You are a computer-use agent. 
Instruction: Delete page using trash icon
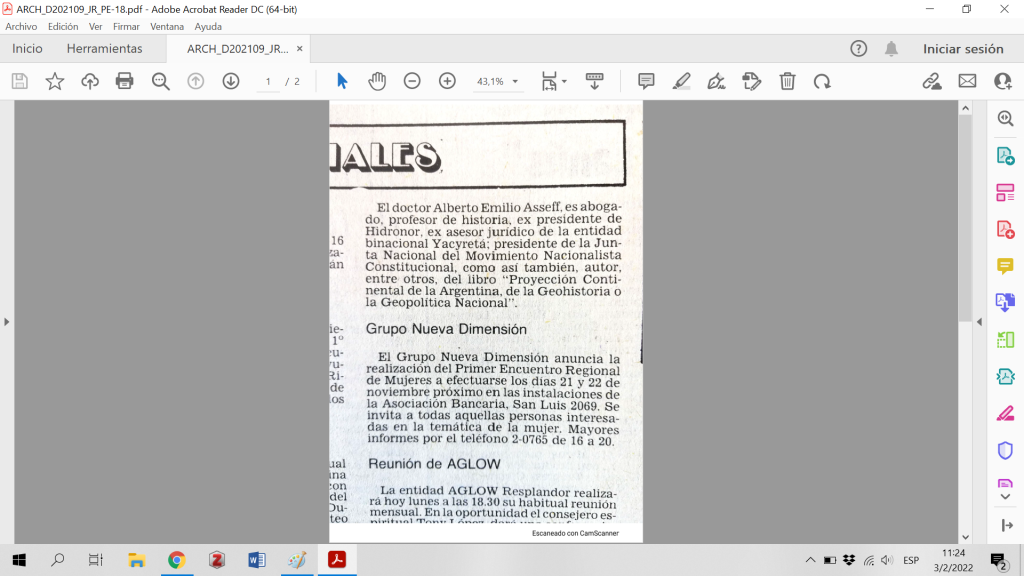click(x=788, y=81)
